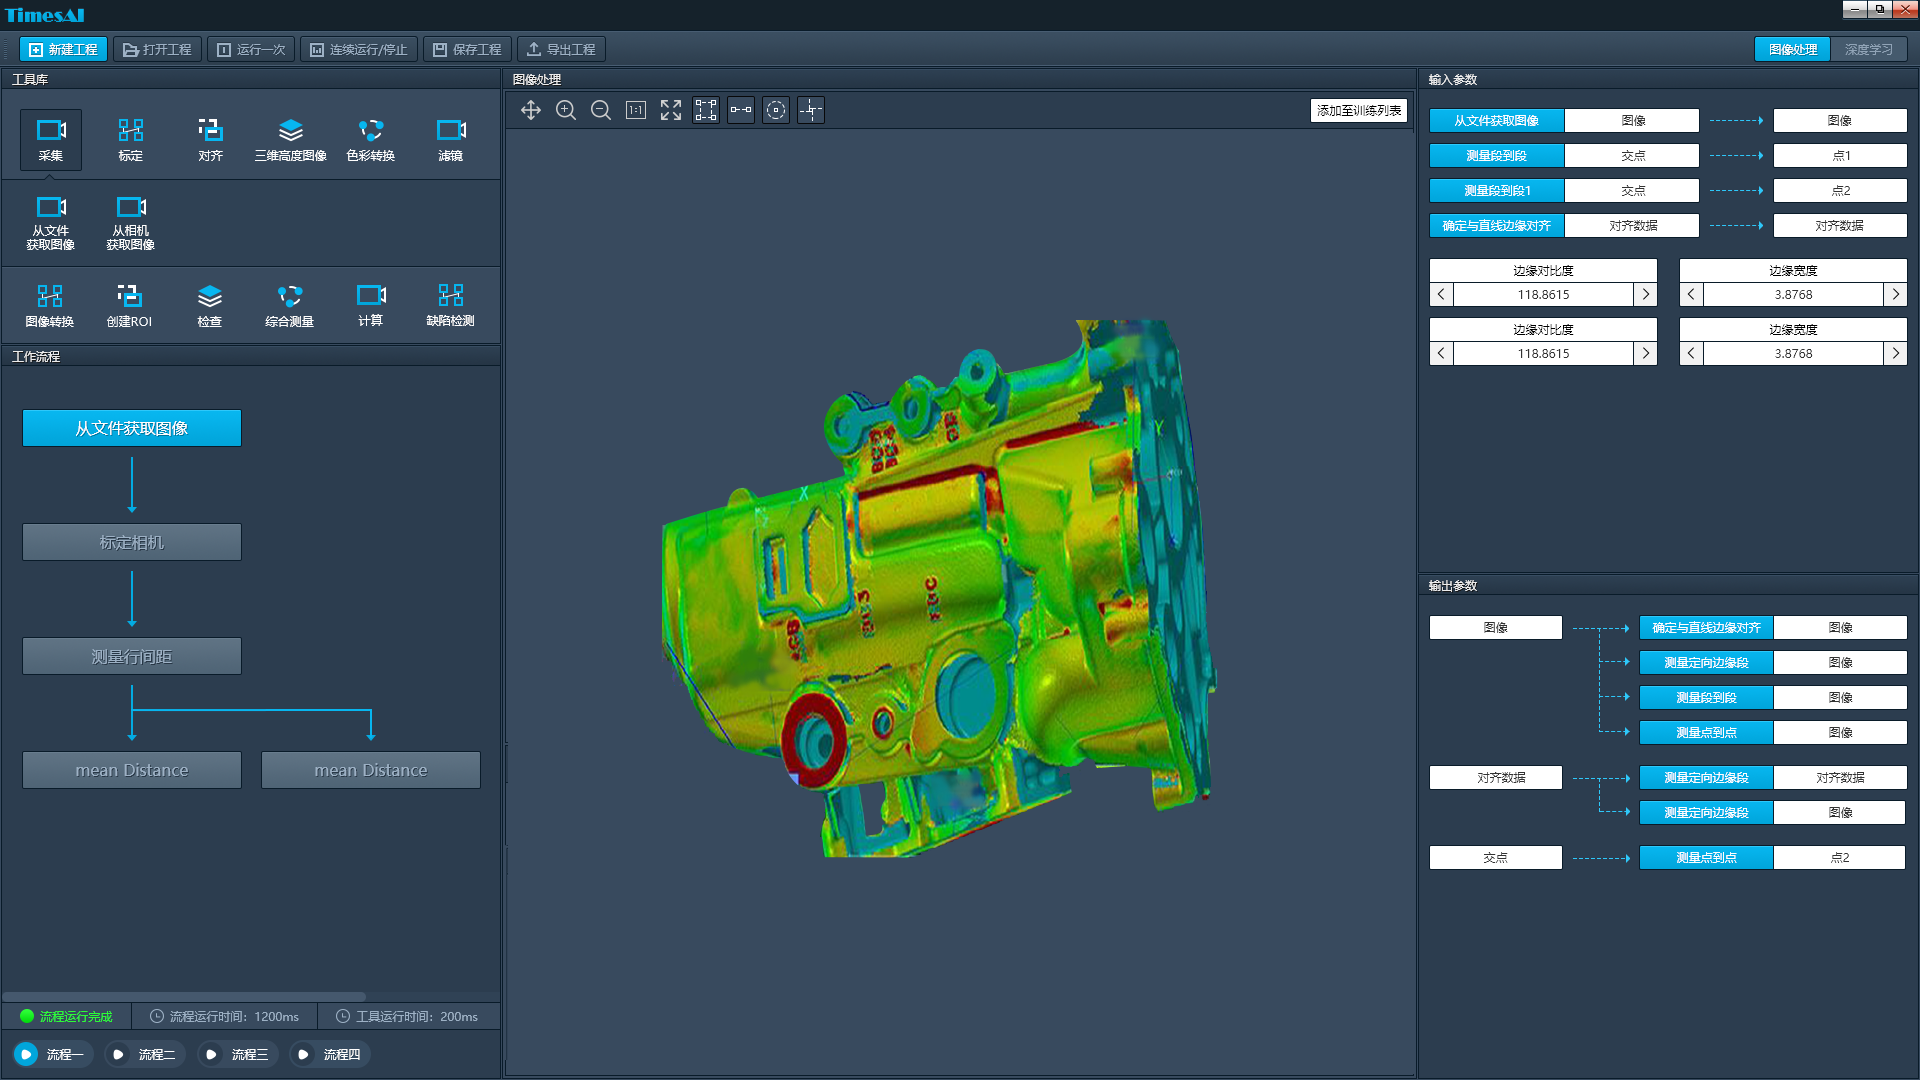This screenshot has height=1080, width=1920.
Task: Select 测量段到段 output item
Action: pos(1706,697)
